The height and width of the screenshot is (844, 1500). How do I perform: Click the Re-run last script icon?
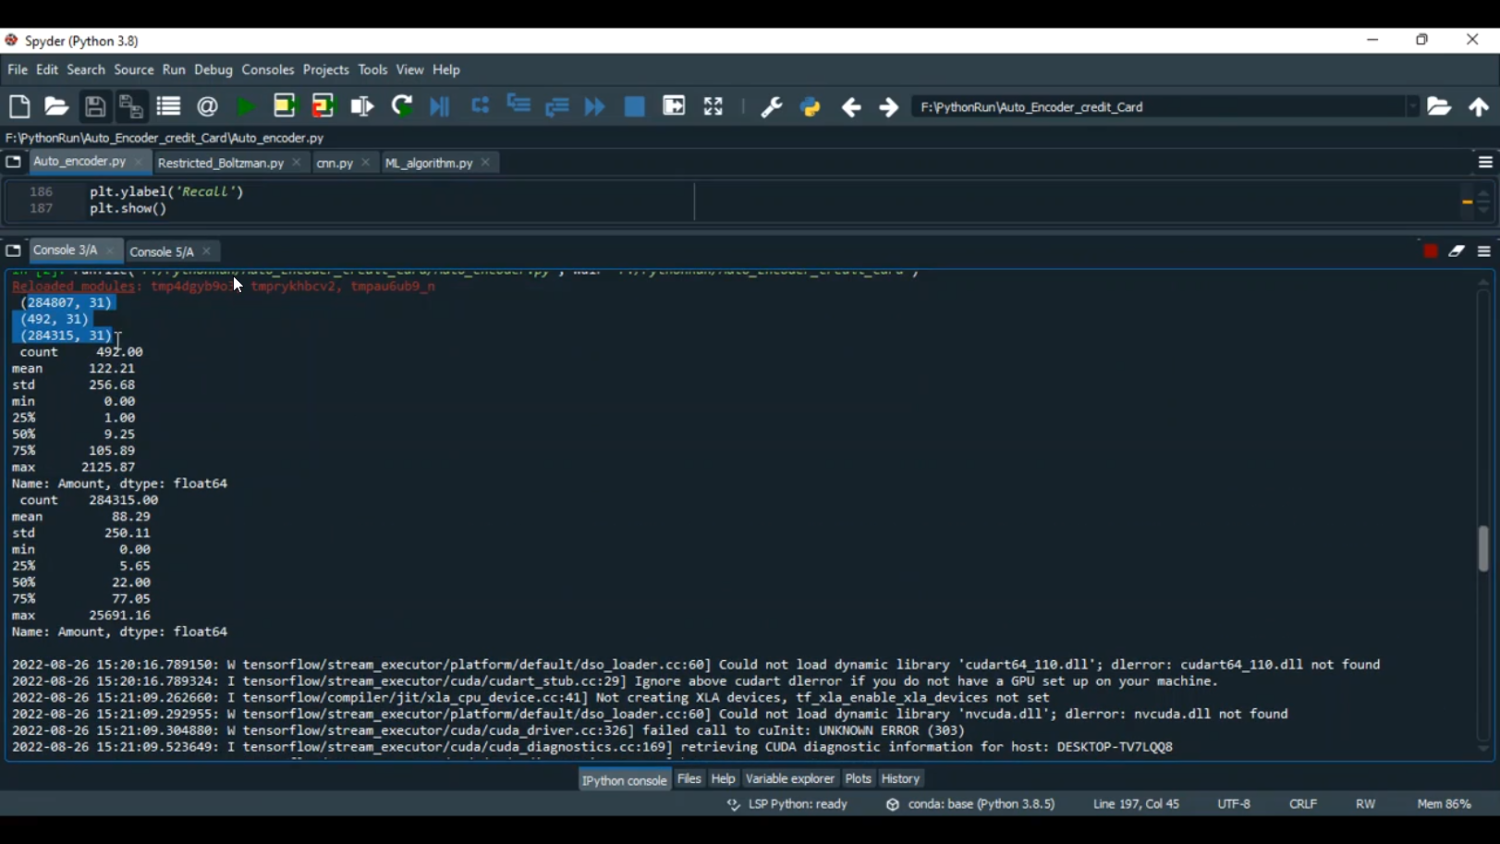(402, 107)
